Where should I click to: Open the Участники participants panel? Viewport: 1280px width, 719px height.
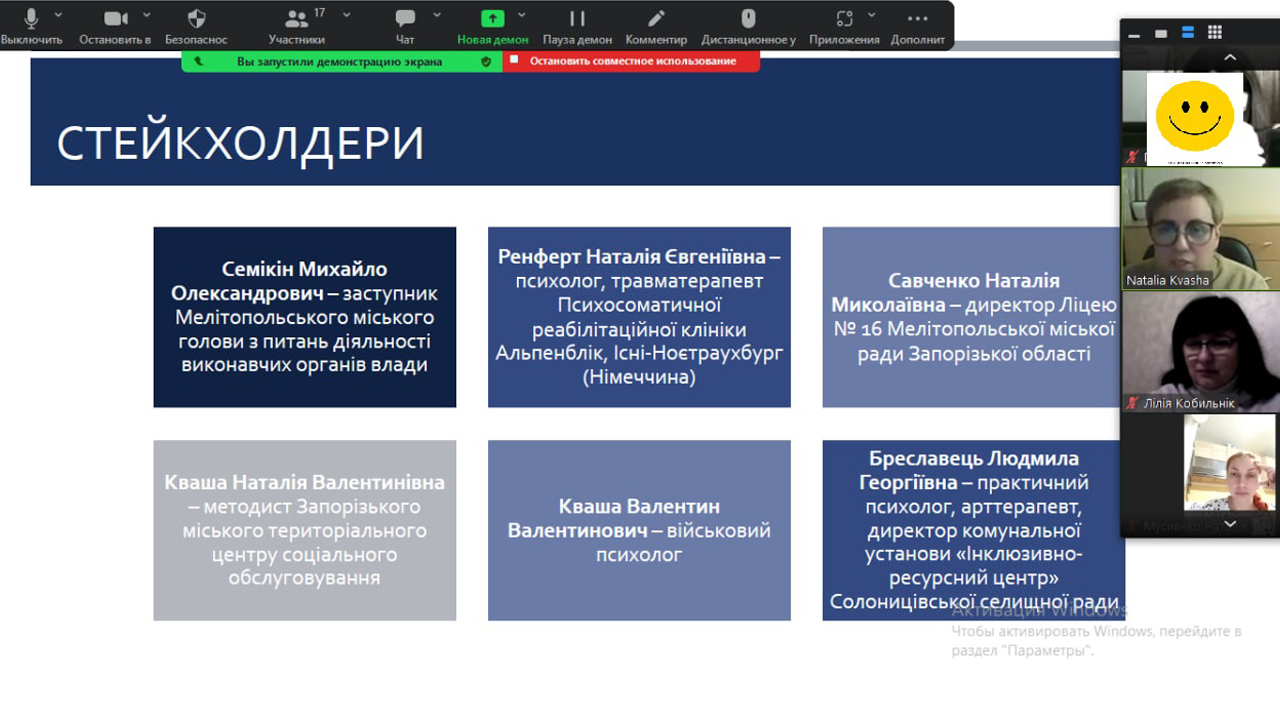(x=296, y=24)
